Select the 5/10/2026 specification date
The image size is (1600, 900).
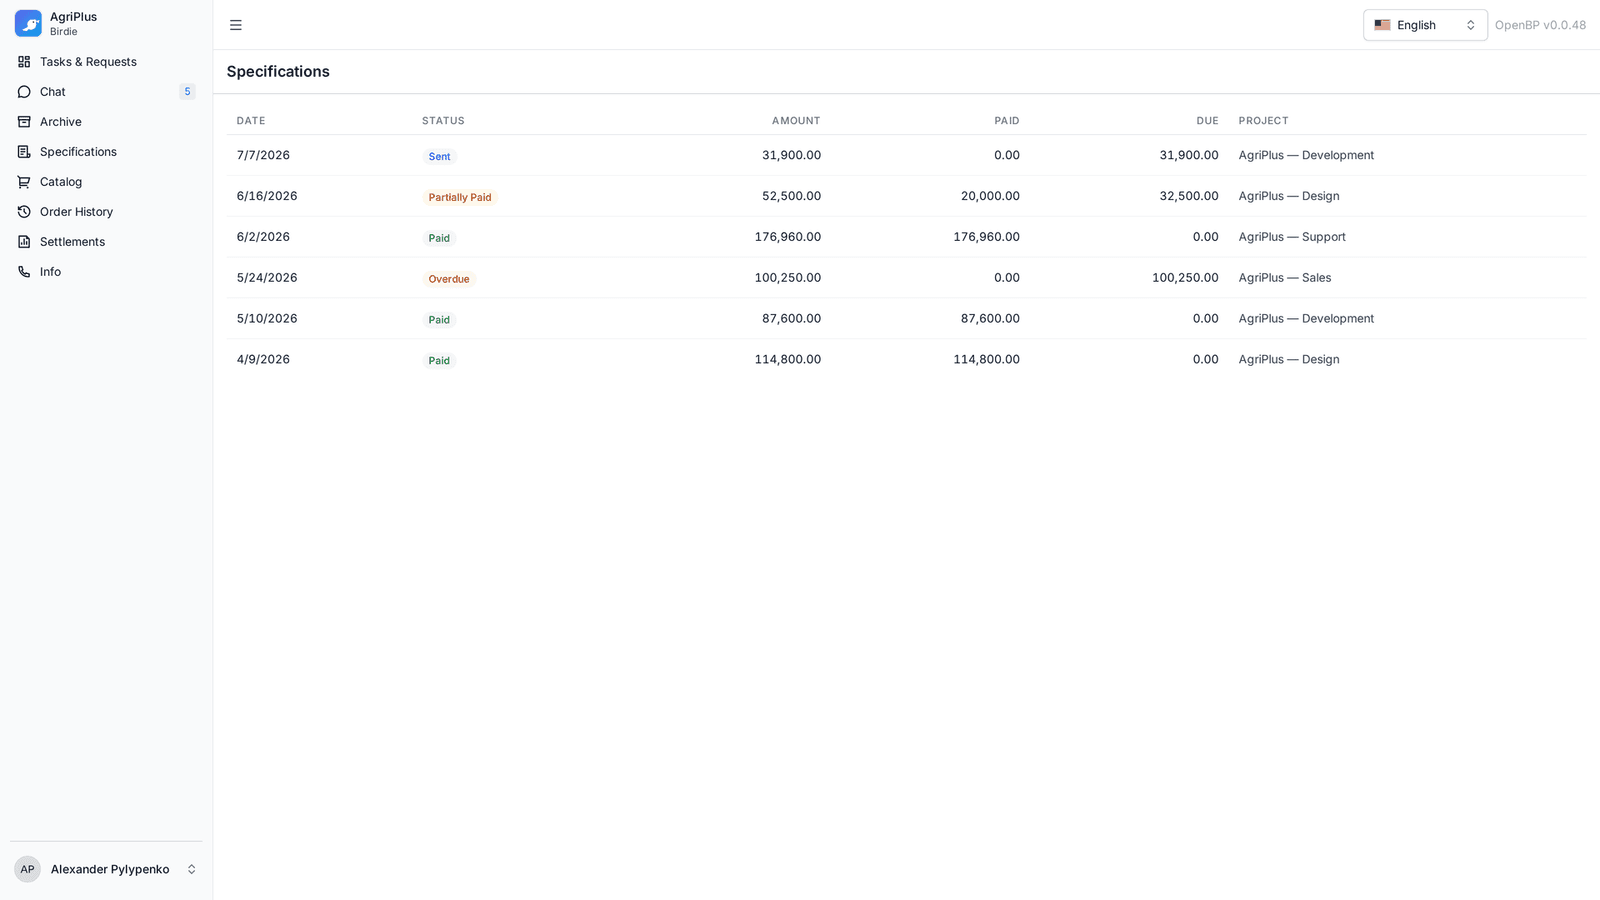(x=267, y=319)
